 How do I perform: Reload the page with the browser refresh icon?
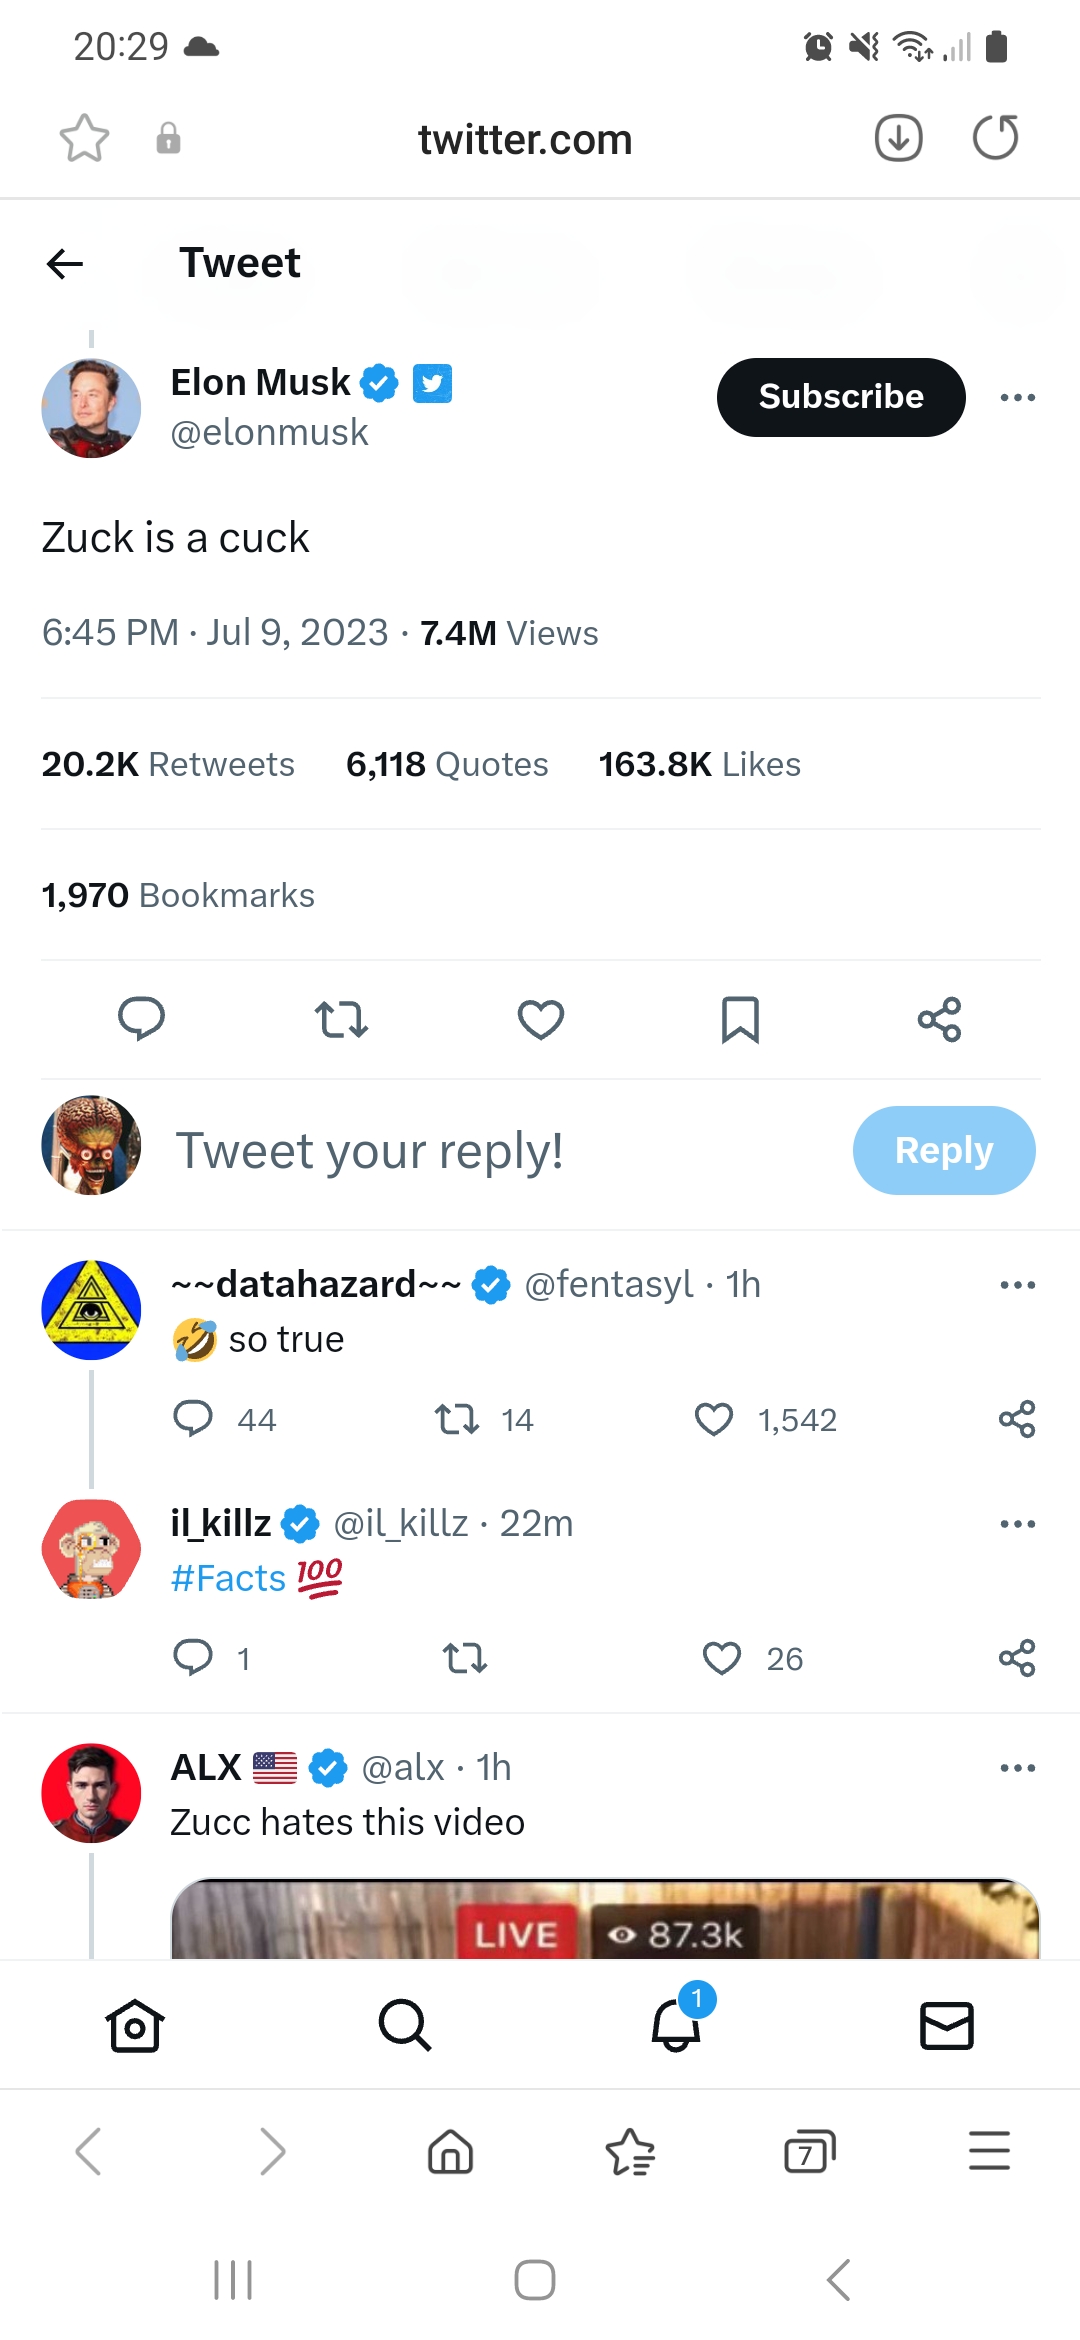coord(995,138)
